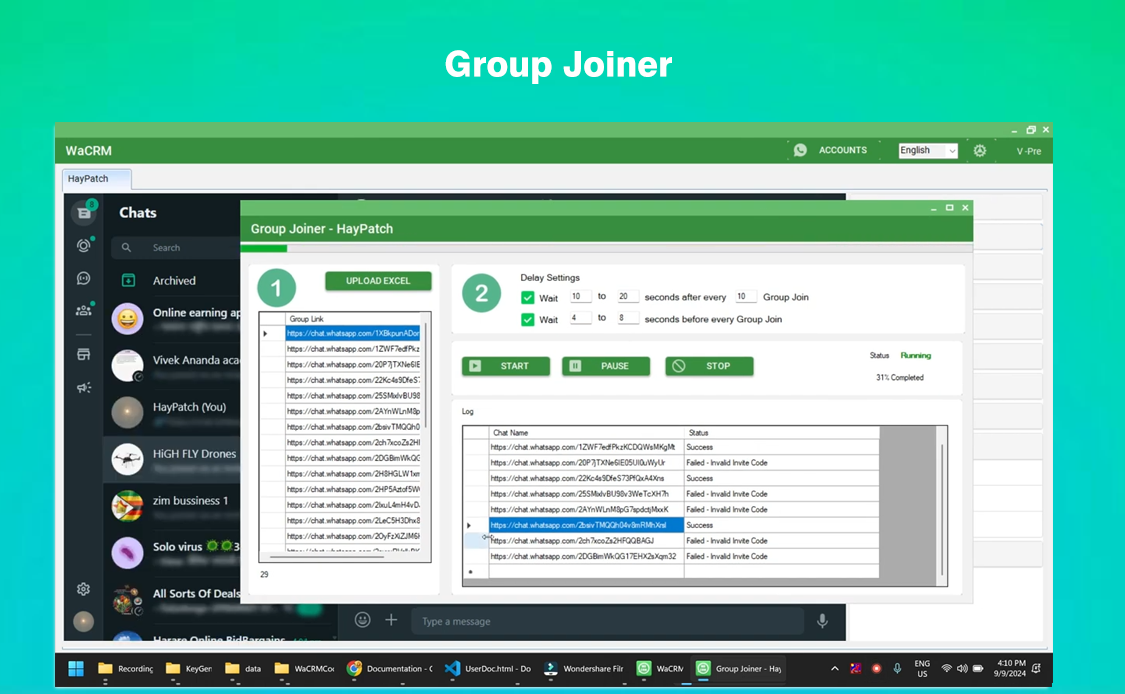The width and height of the screenshot is (1125, 694).
Task: Toggle wait after every Group Join checkbox
Action: coord(528,297)
